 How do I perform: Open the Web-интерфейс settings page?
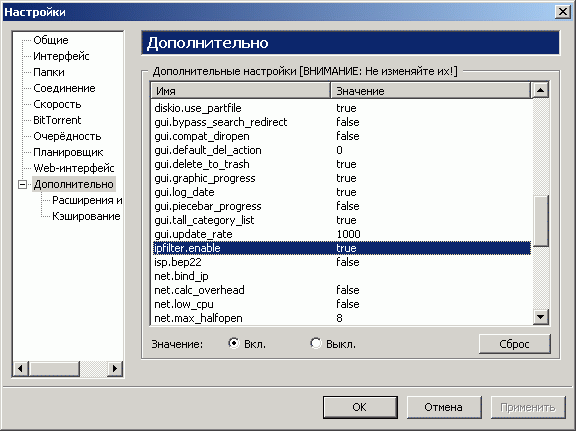coord(73,168)
